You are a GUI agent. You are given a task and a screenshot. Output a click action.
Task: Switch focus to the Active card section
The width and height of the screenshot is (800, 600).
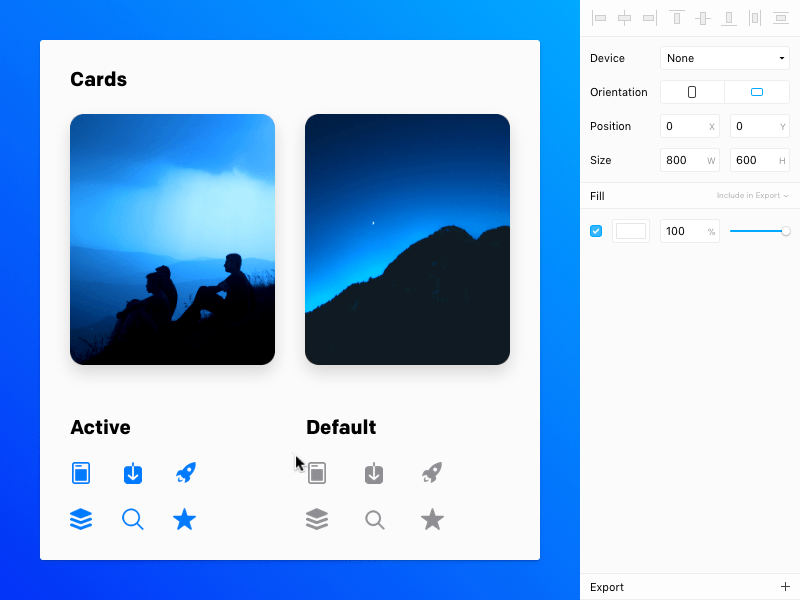100,427
